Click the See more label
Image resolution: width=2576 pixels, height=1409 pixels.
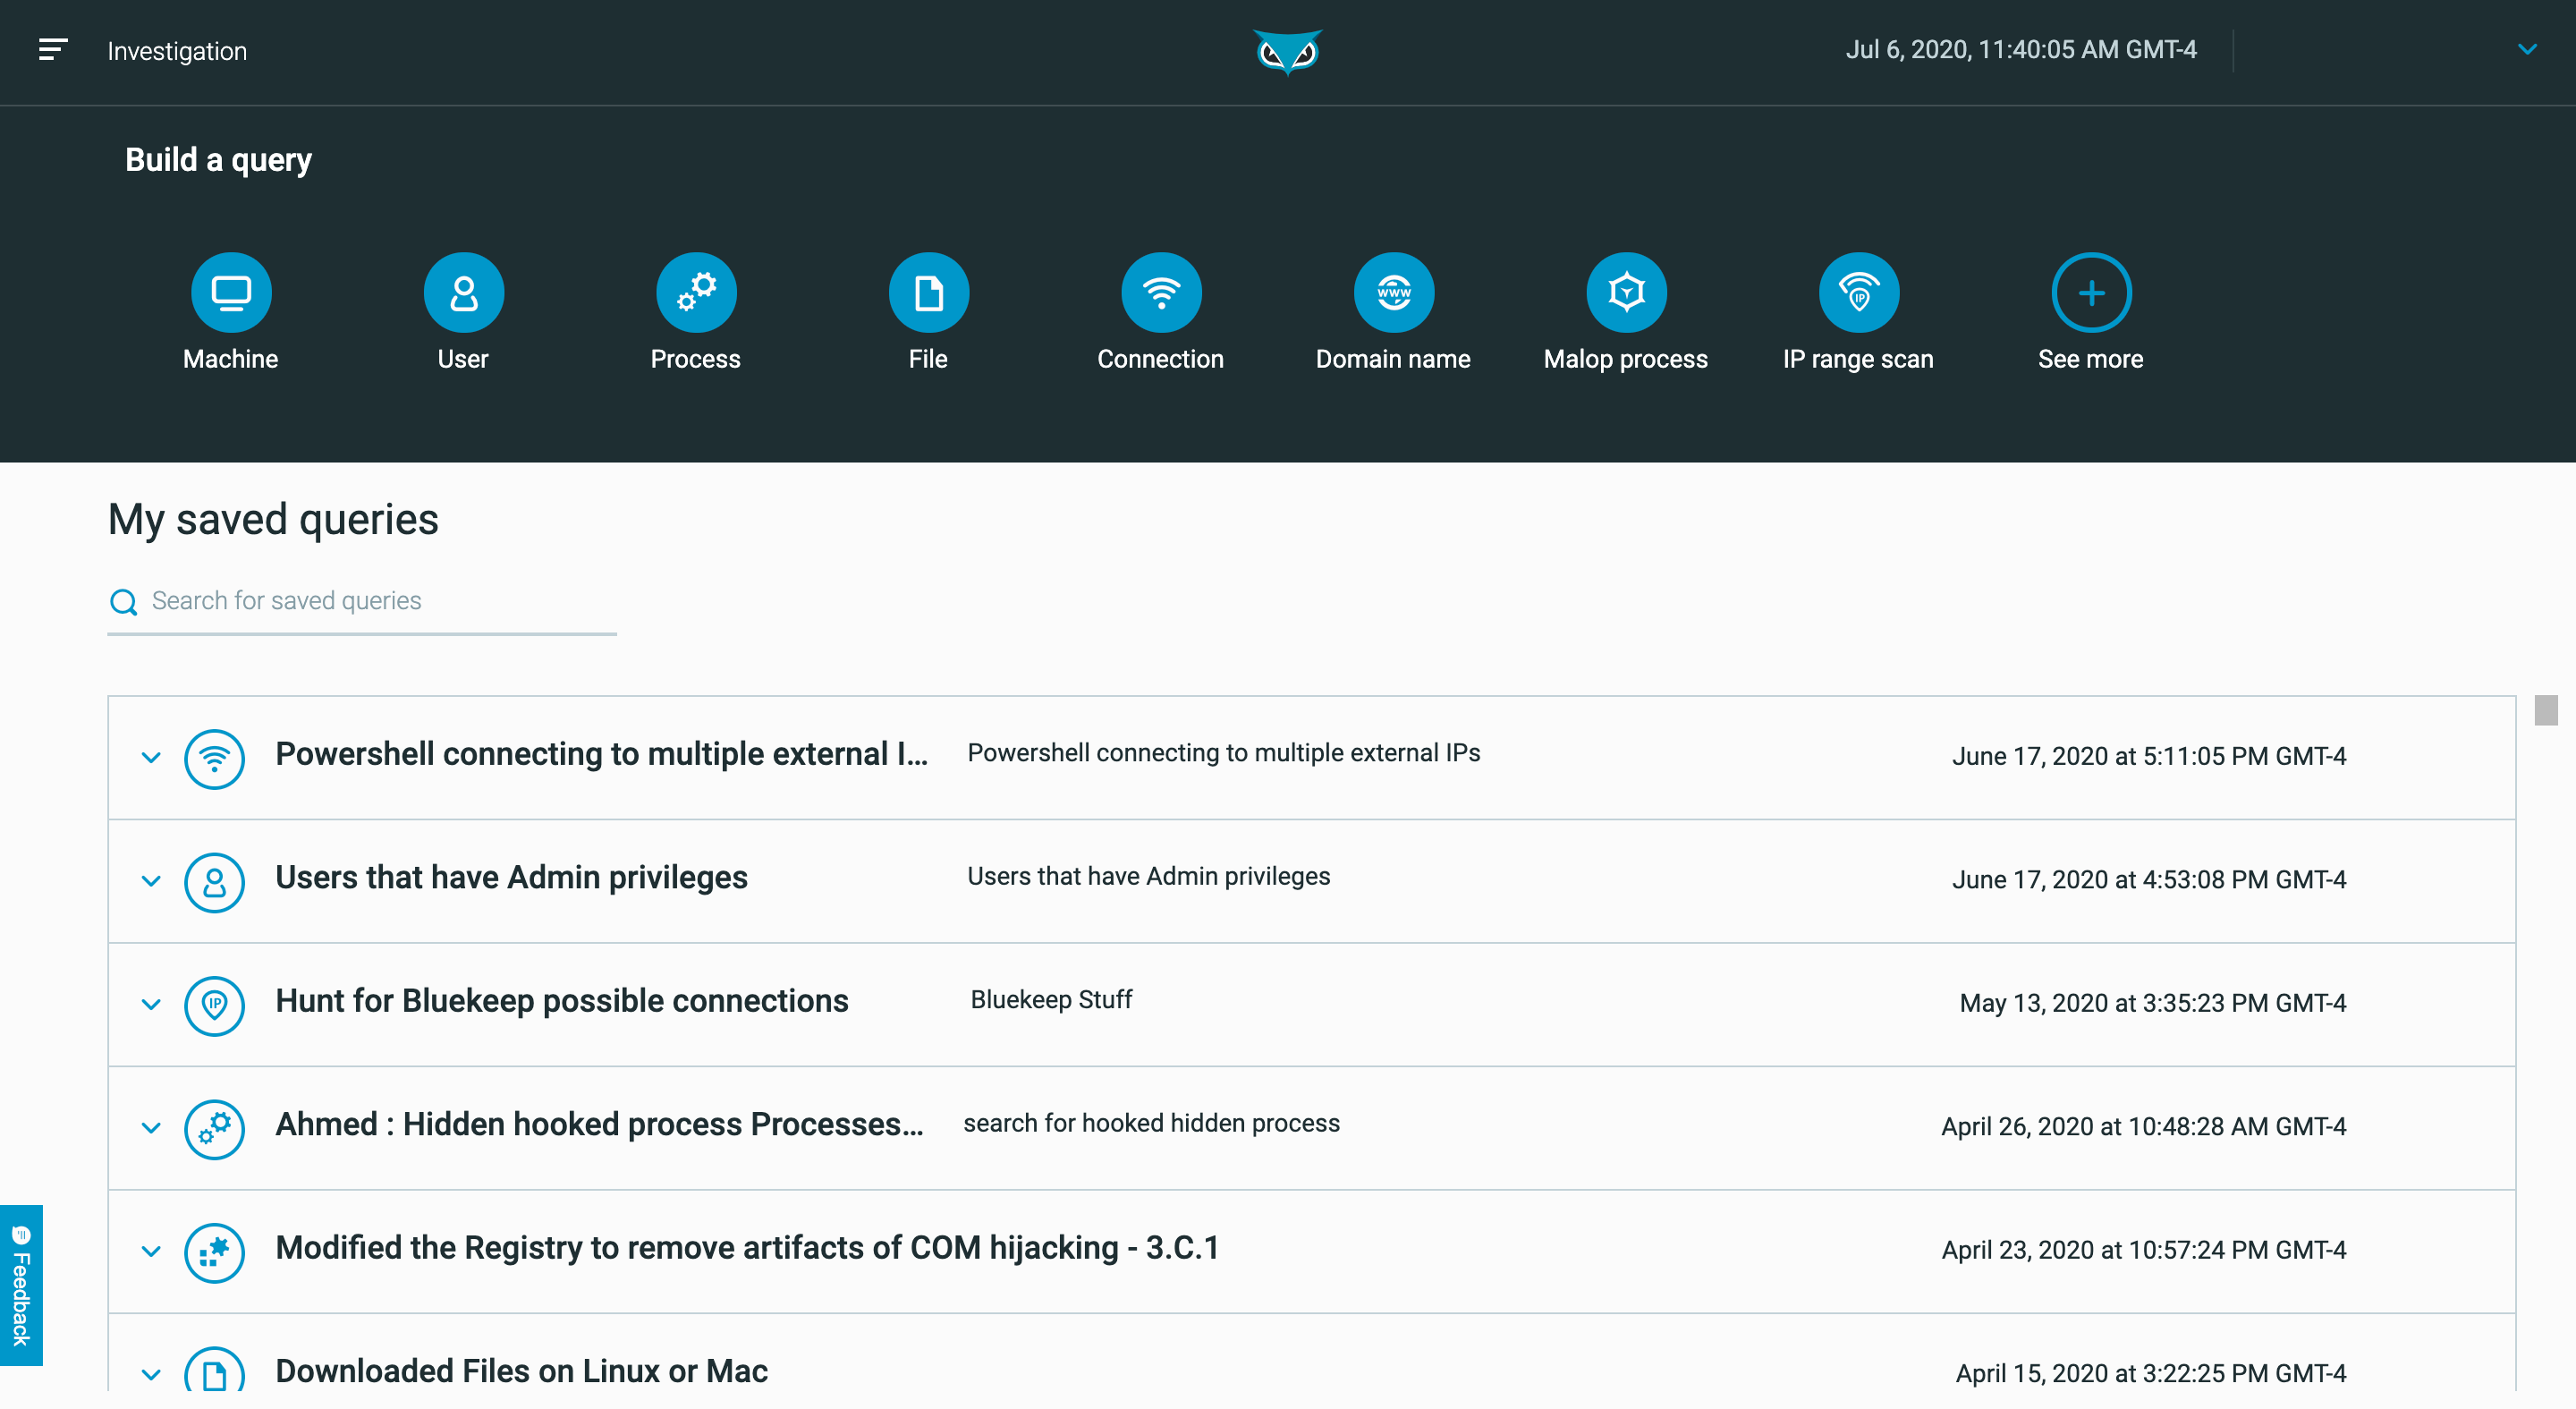click(2091, 359)
